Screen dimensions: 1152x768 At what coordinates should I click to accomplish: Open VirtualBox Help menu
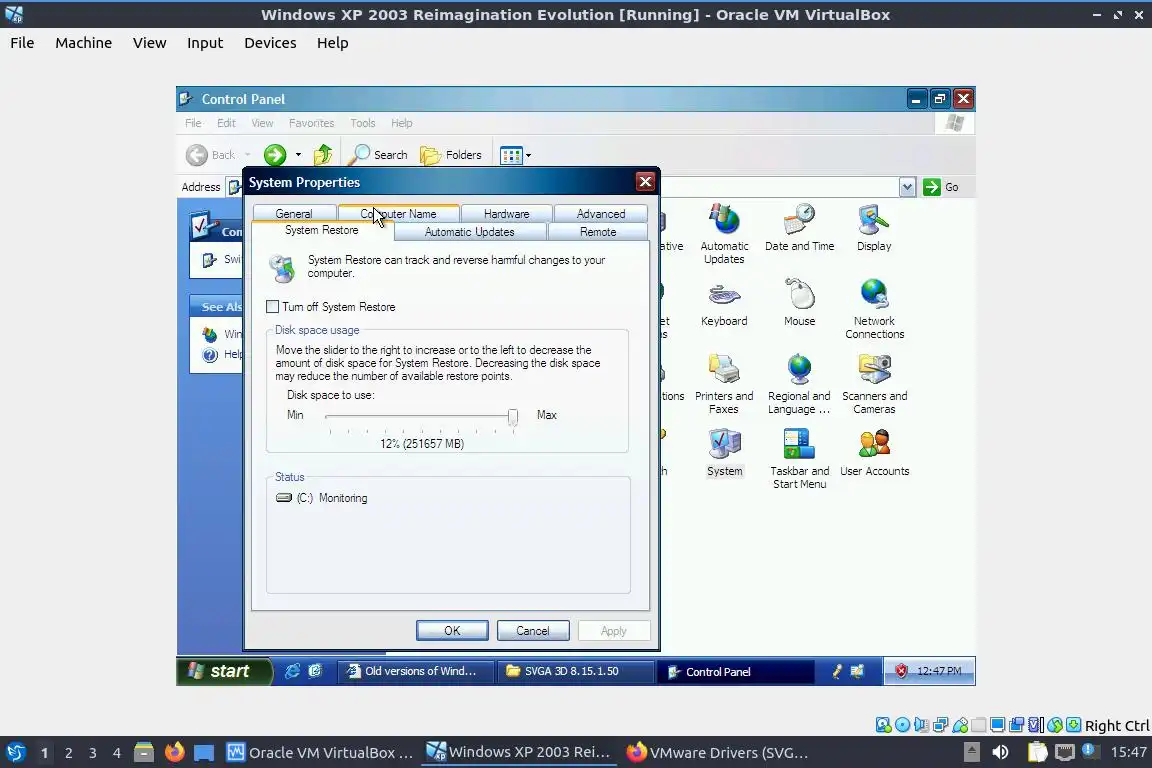pos(332,43)
